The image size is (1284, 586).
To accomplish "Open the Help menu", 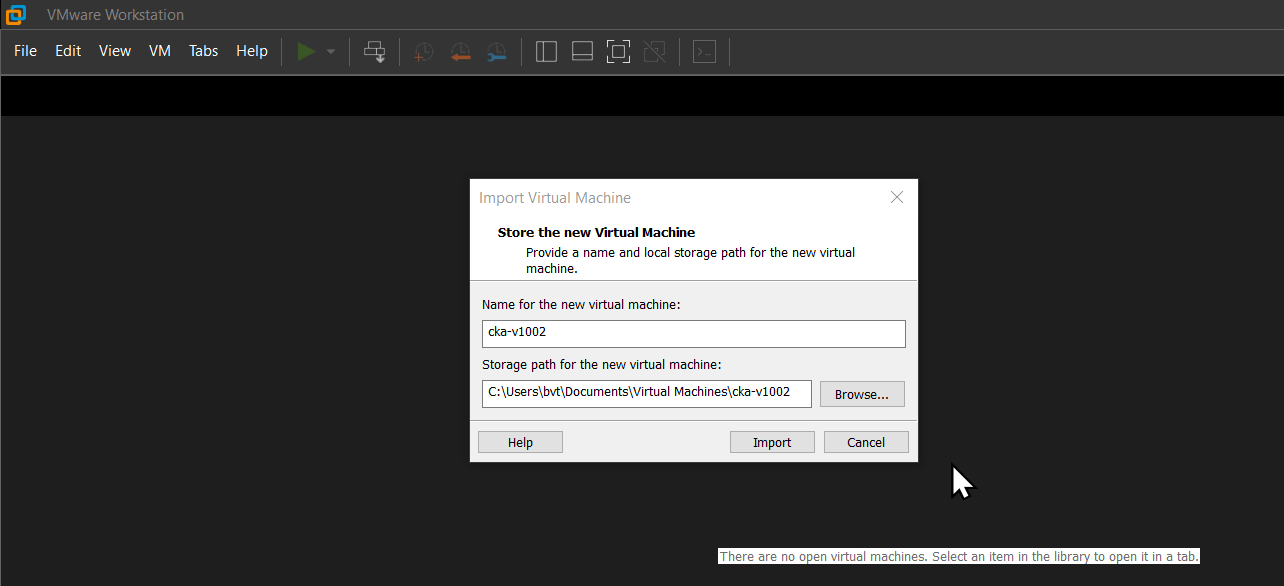I will (252, 51).
